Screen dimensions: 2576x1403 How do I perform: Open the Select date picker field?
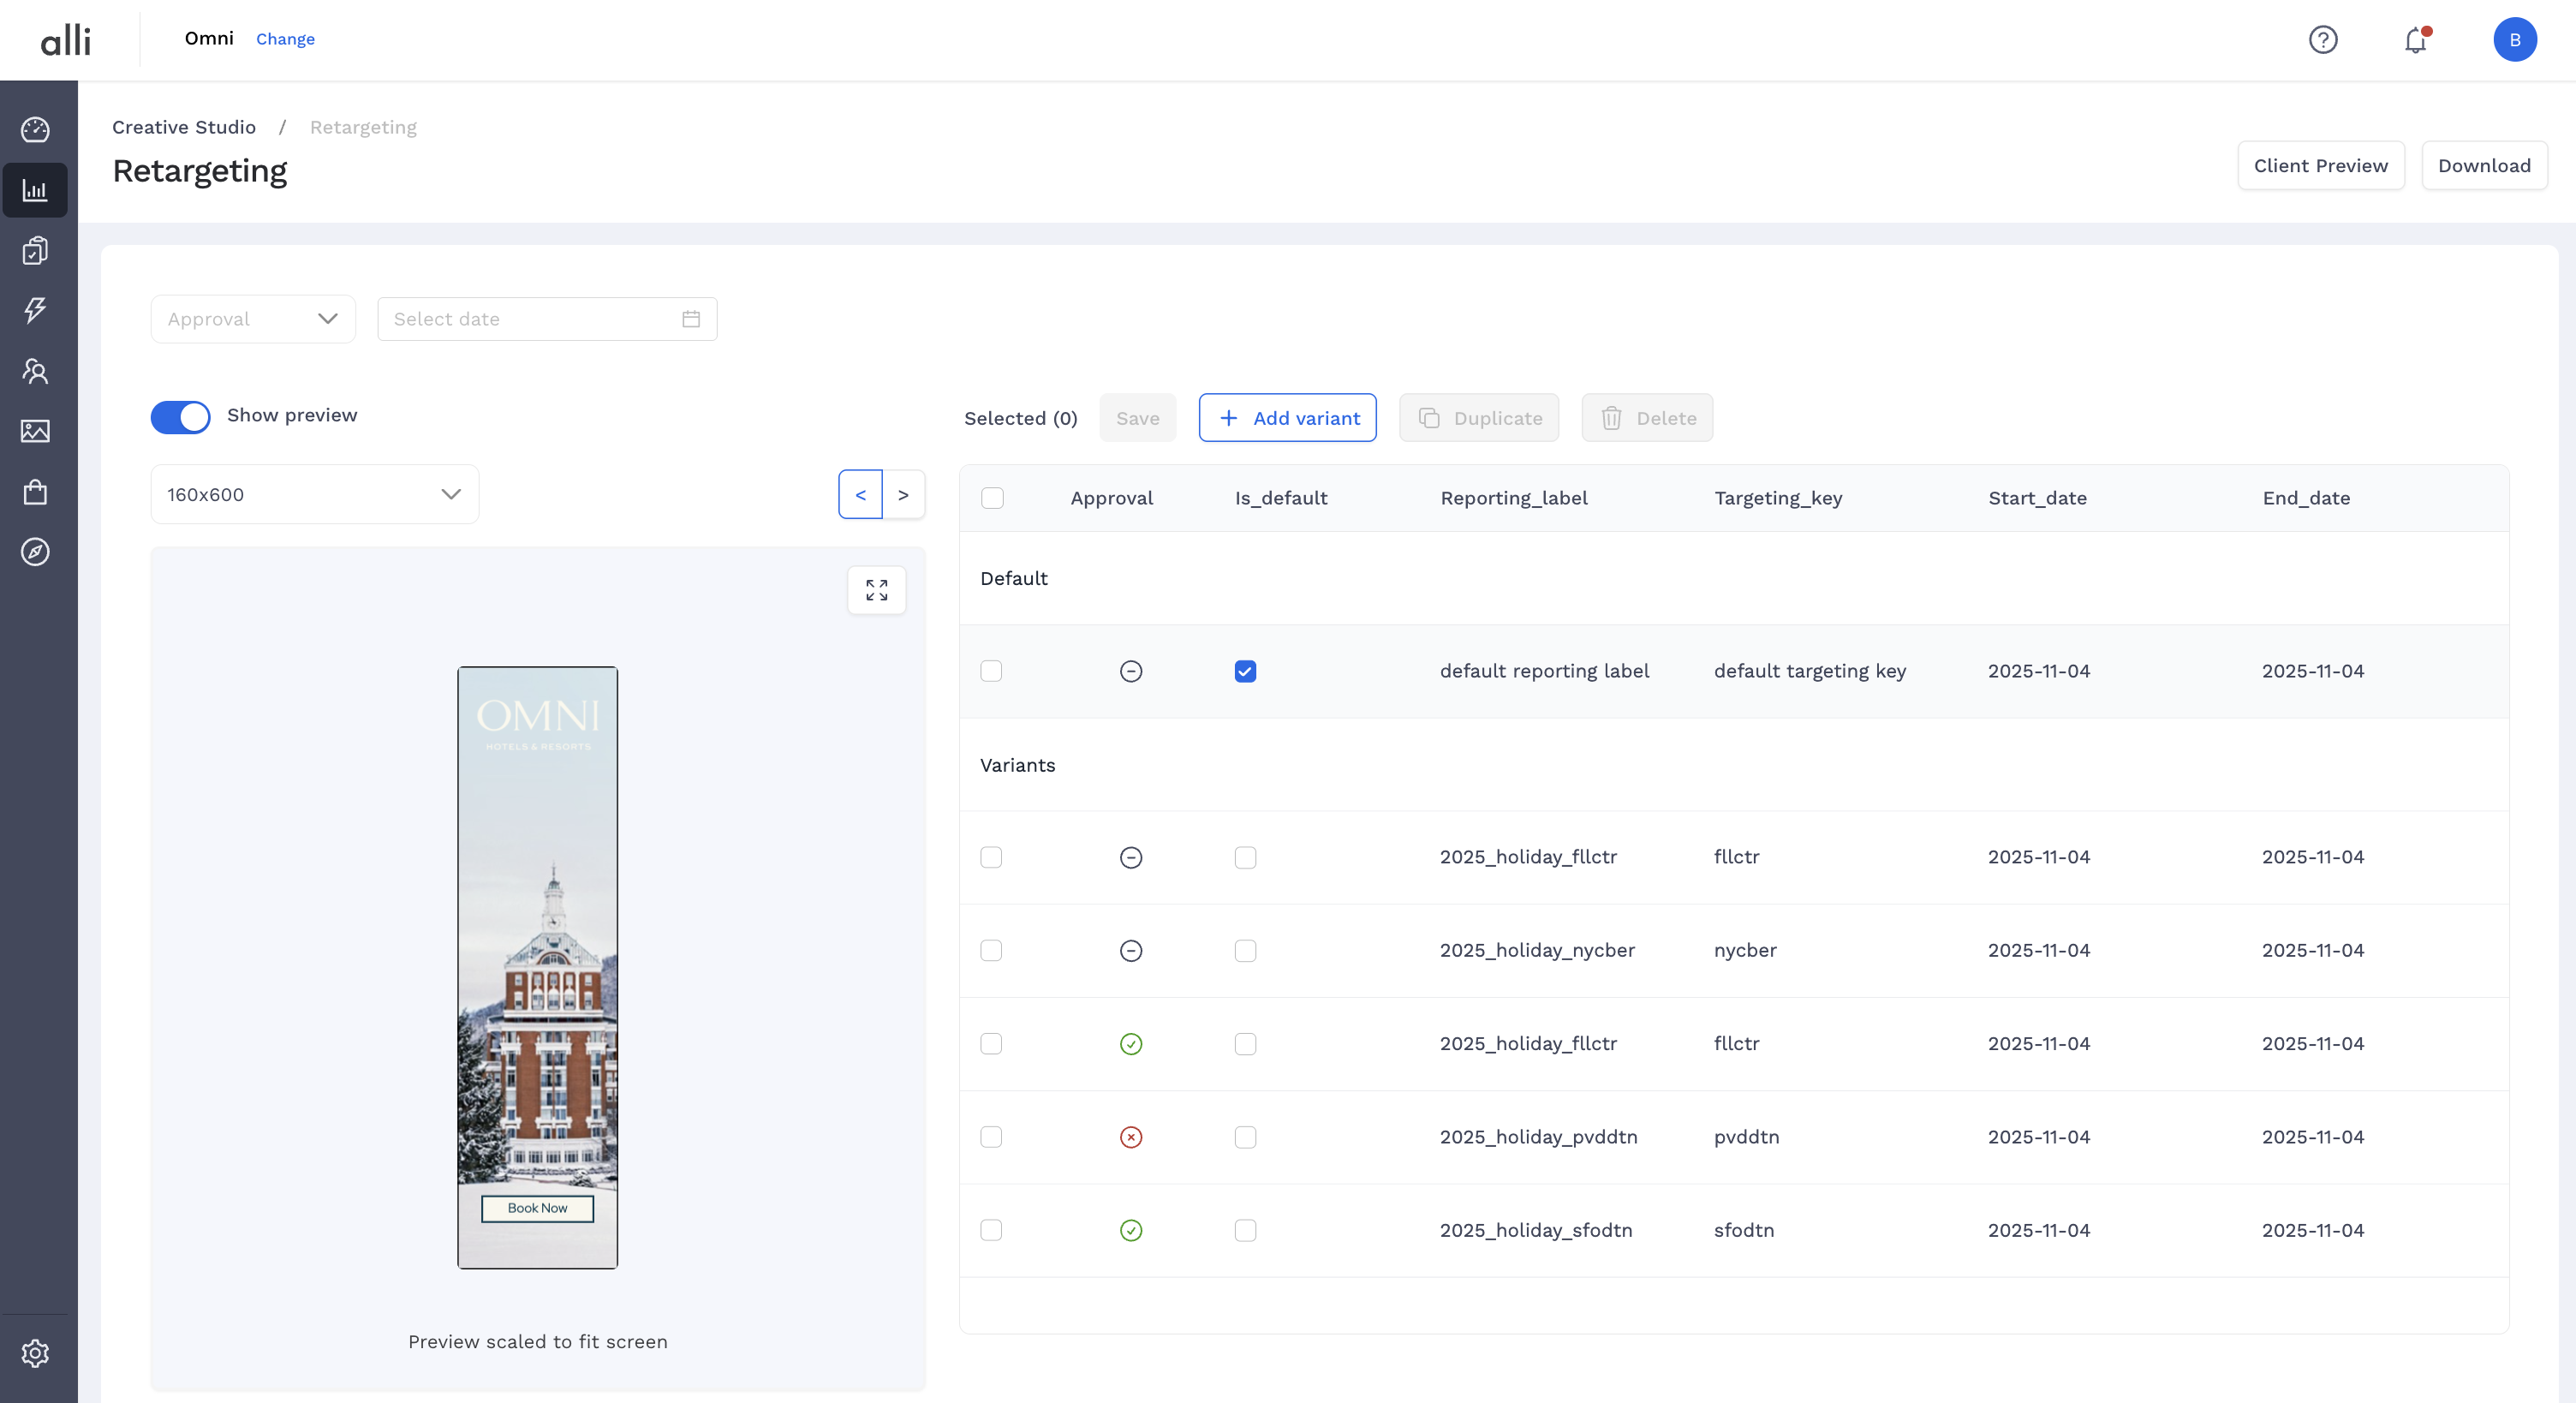546,319
